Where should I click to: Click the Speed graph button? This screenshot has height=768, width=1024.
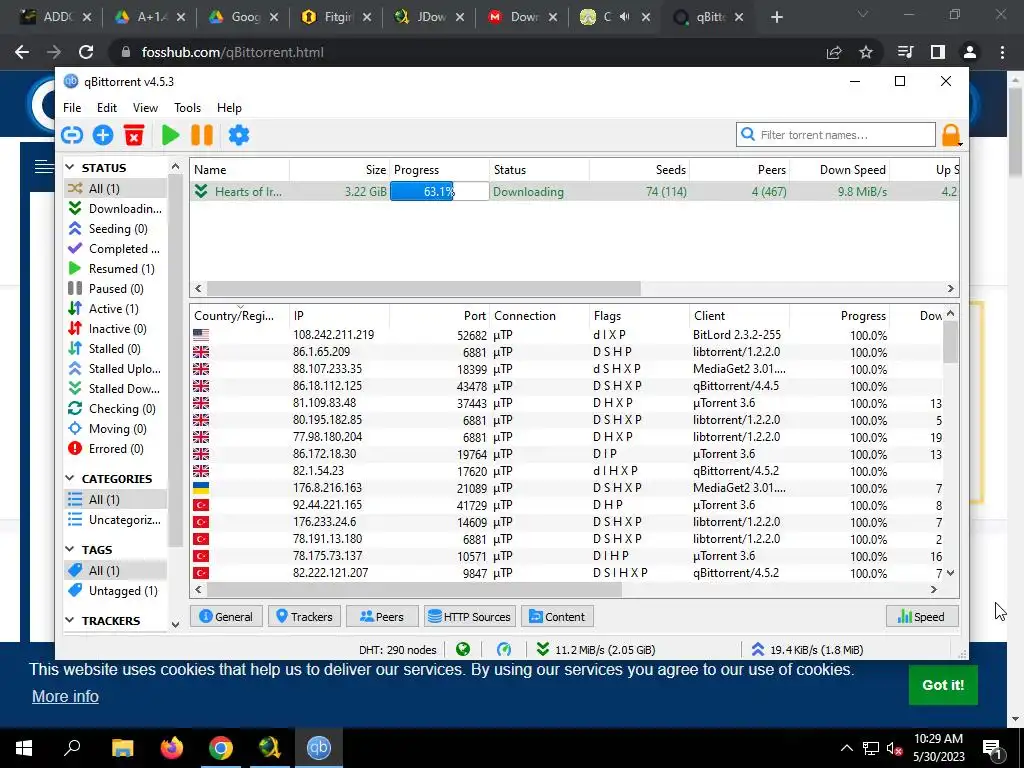(921, 616)
